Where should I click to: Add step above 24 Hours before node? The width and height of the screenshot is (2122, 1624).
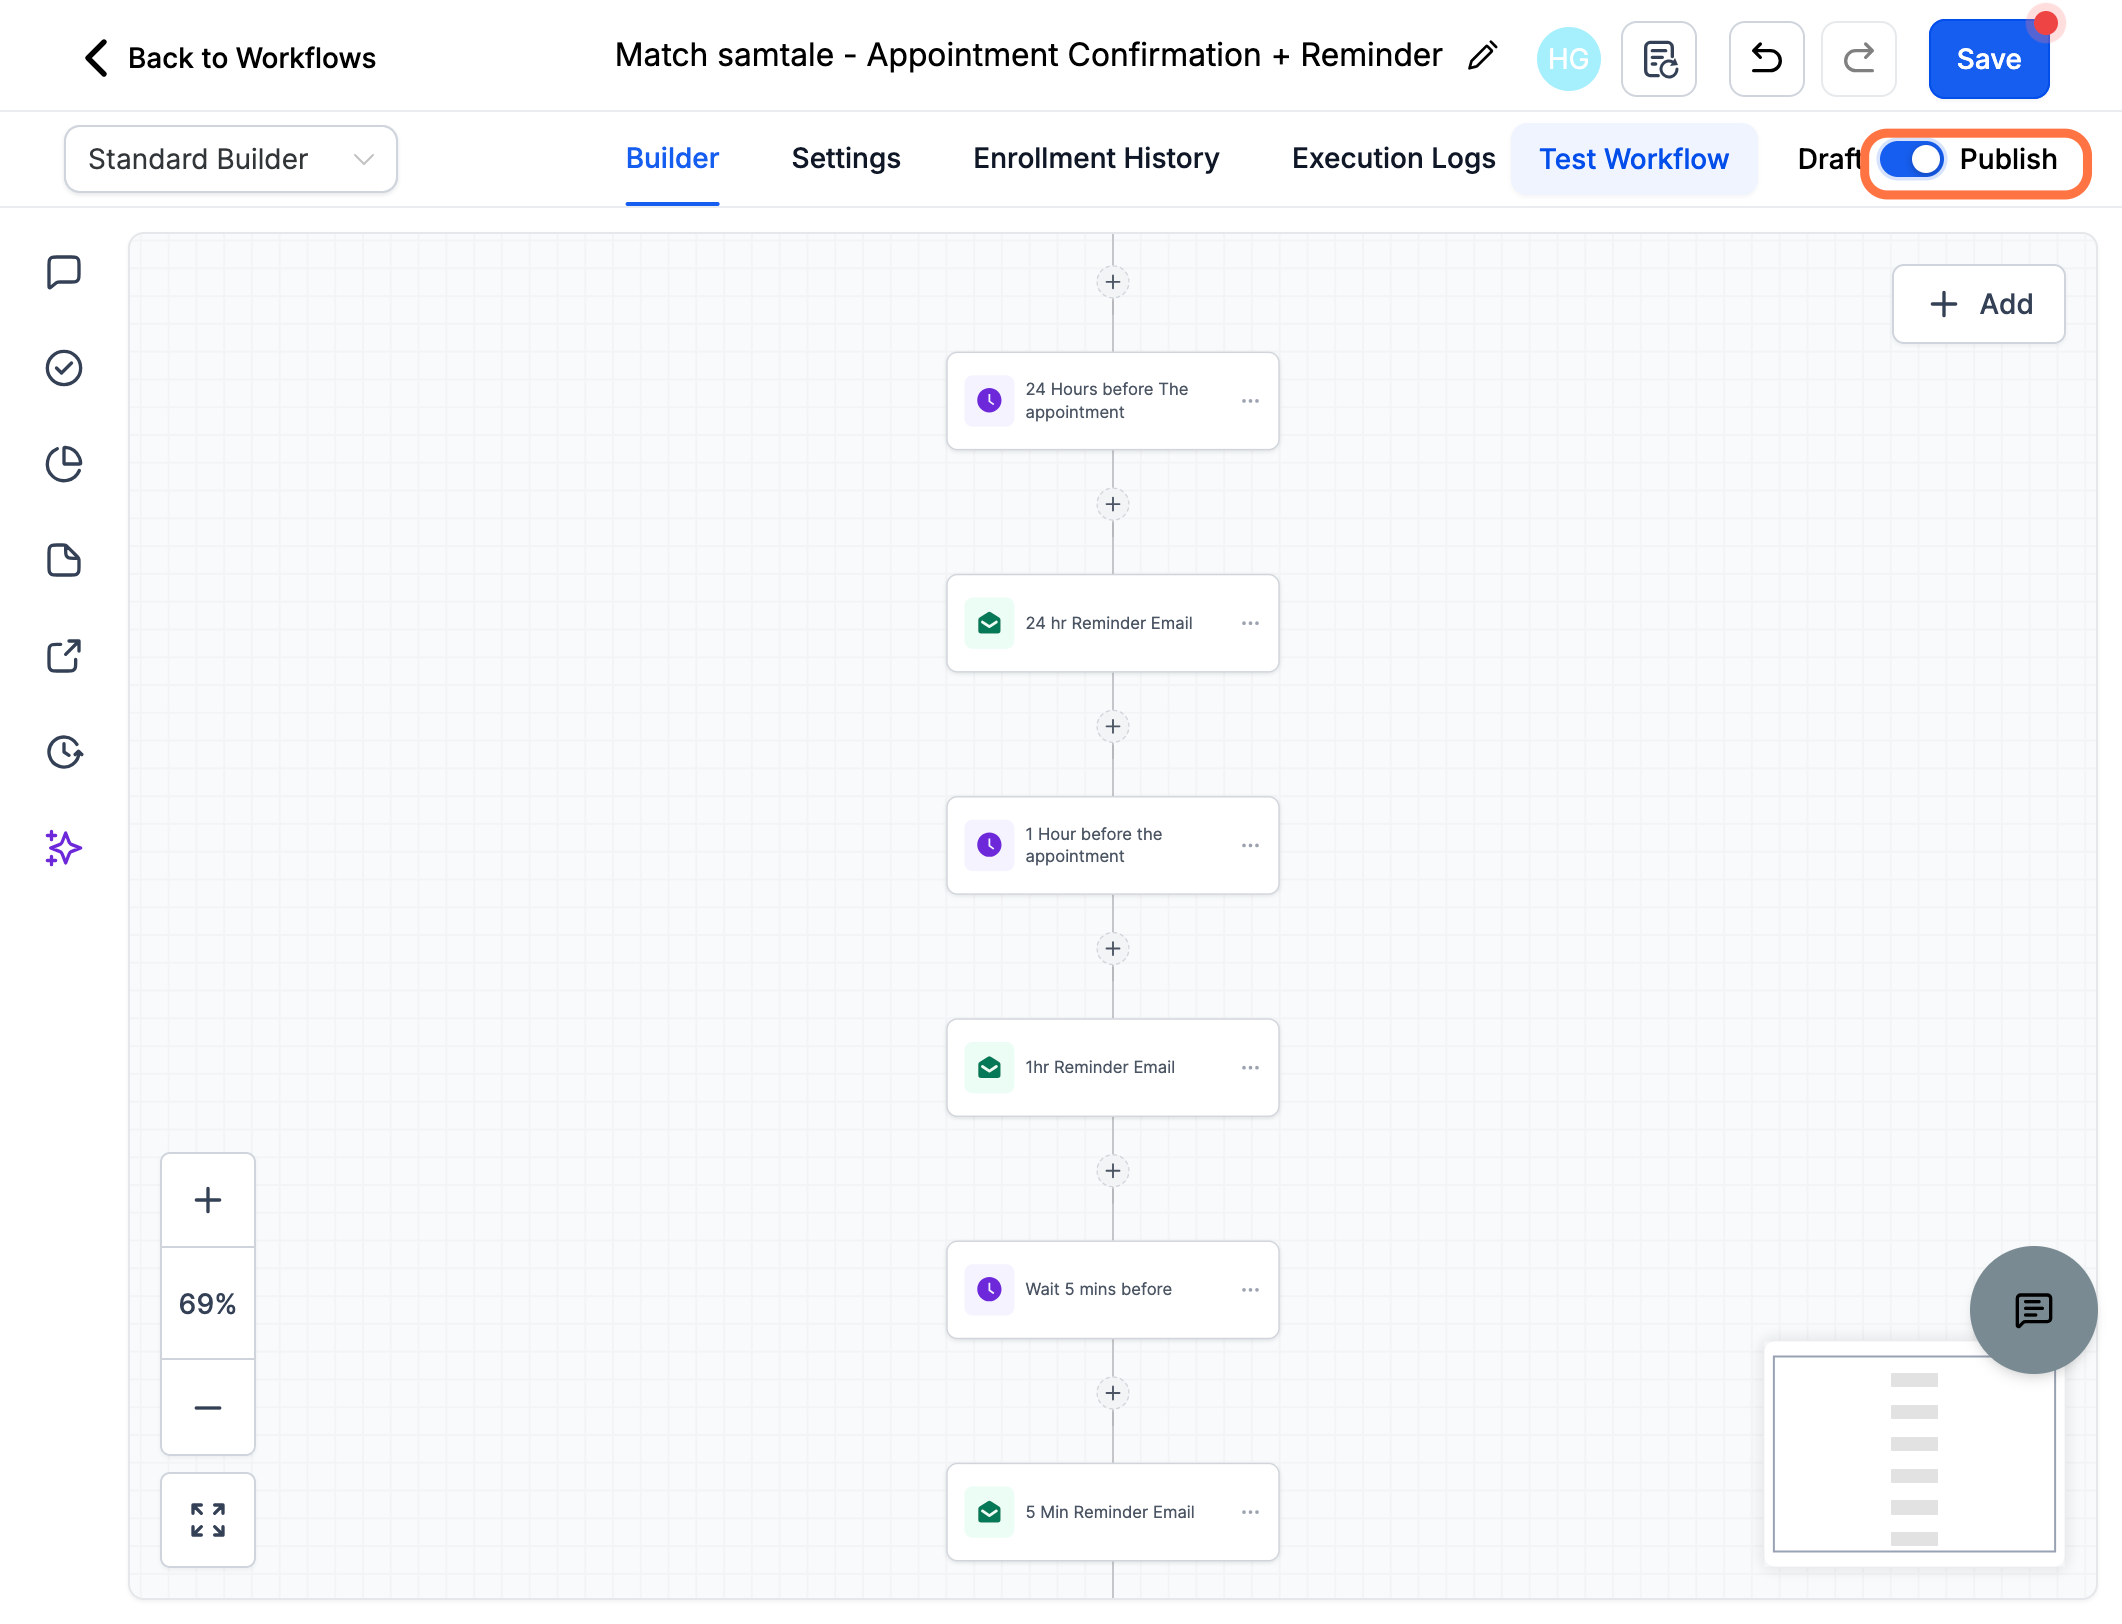pos(1113,282)
